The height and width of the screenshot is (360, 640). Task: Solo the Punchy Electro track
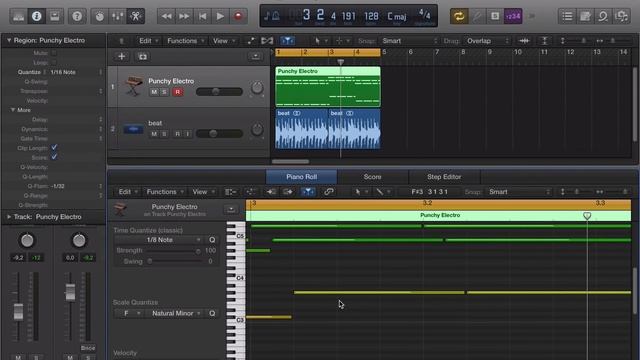[x=164, y=92]
